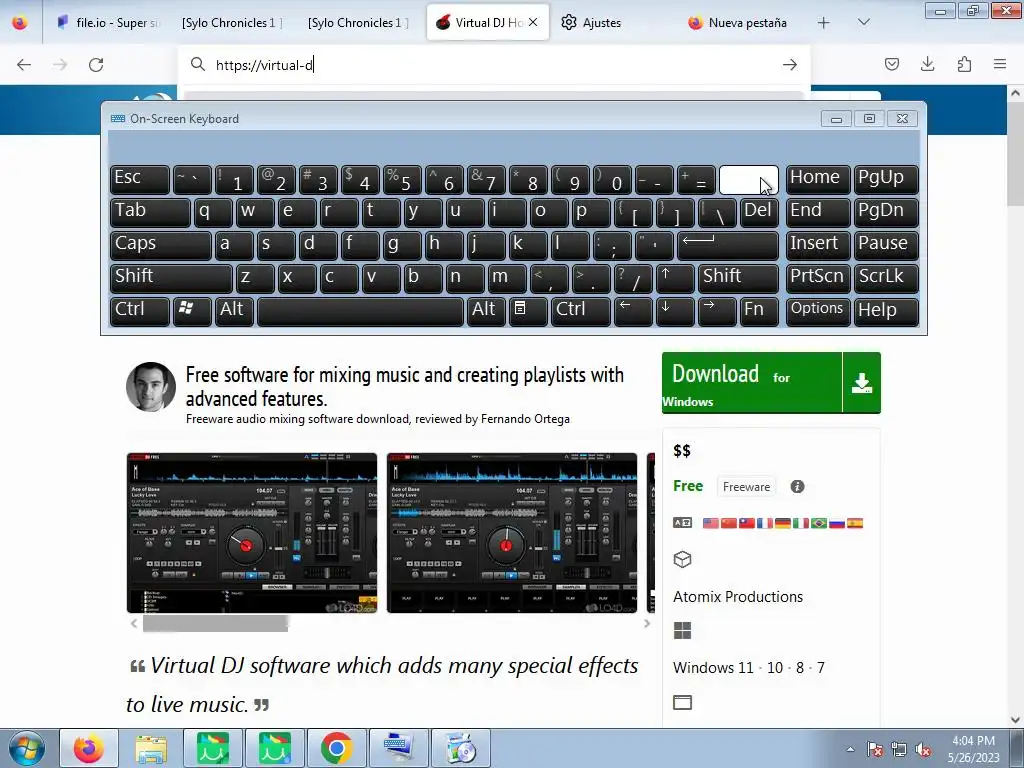
Task: Toggle the Caps key on on-screen keyboard
Action: click(161, 245)
